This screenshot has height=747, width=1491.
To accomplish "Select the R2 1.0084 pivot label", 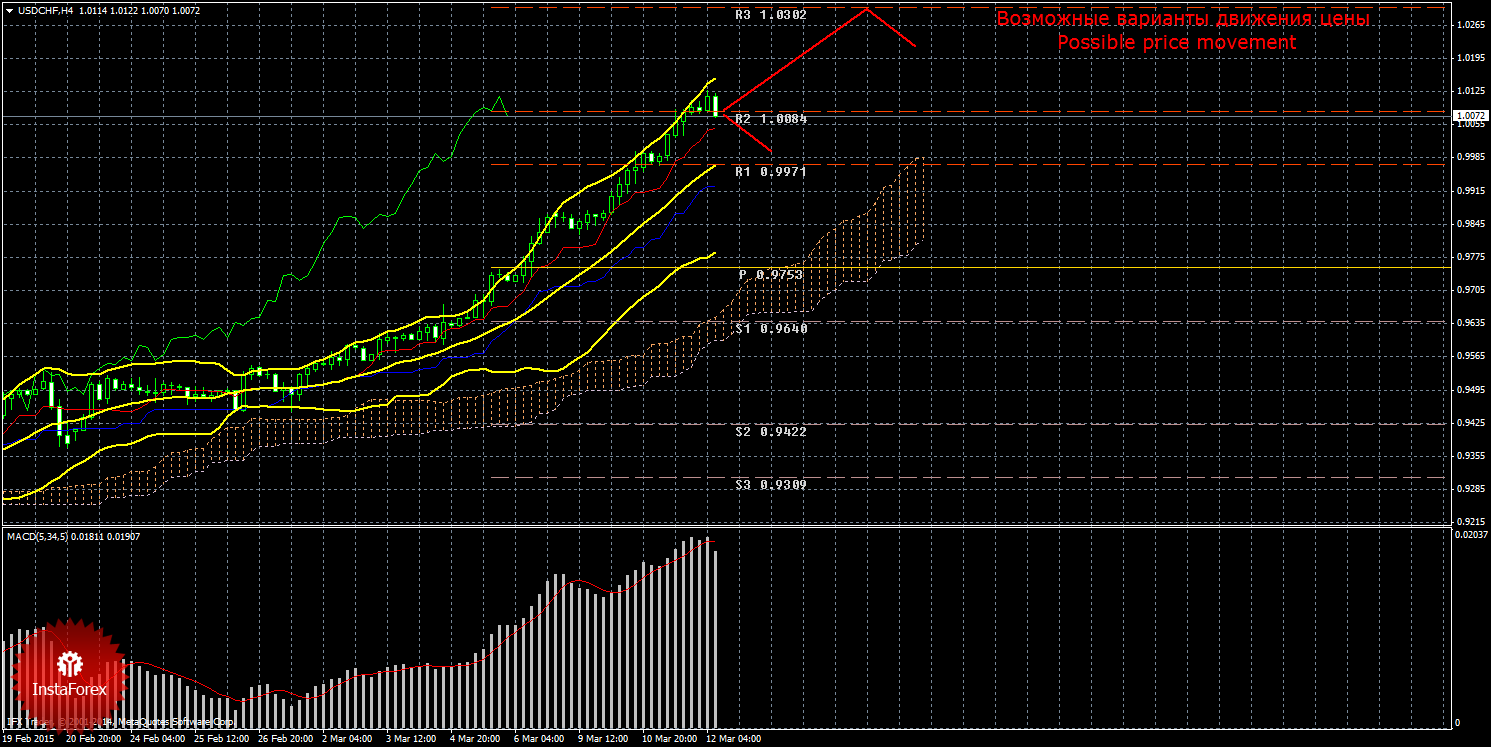I will [x=770, y=119].
